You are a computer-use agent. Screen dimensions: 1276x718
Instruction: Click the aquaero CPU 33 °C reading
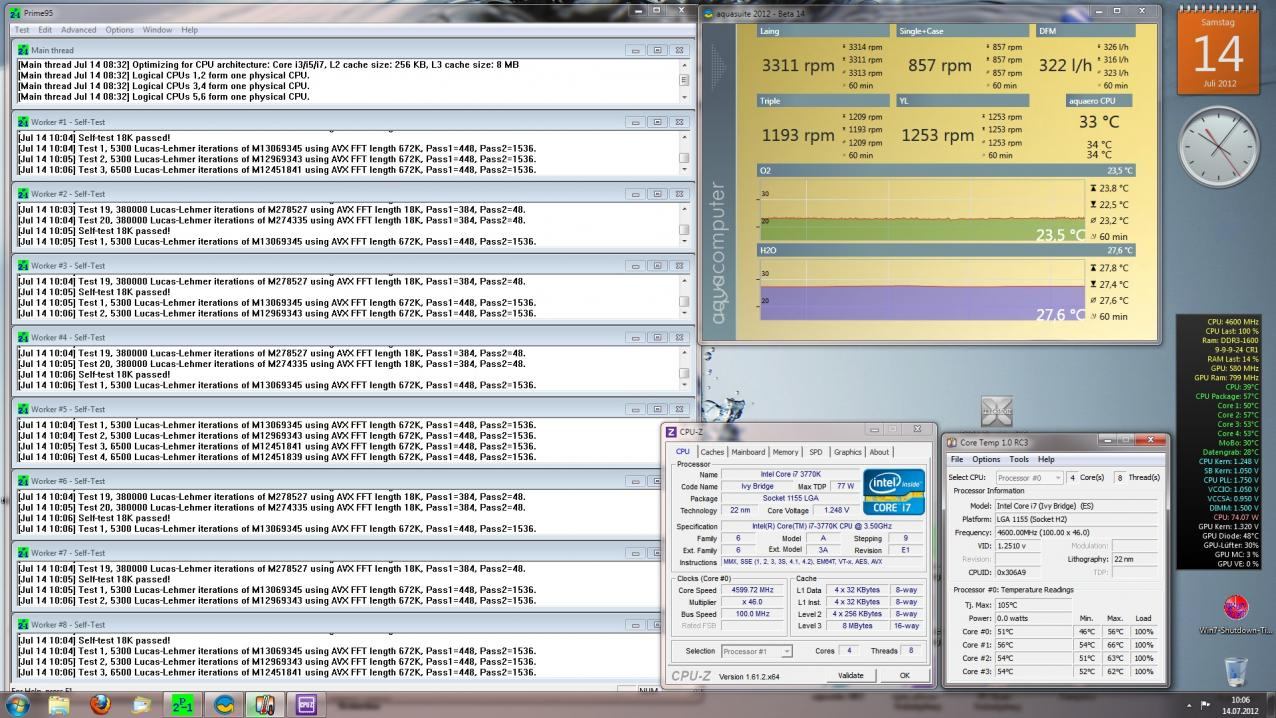coord(1099,122)
